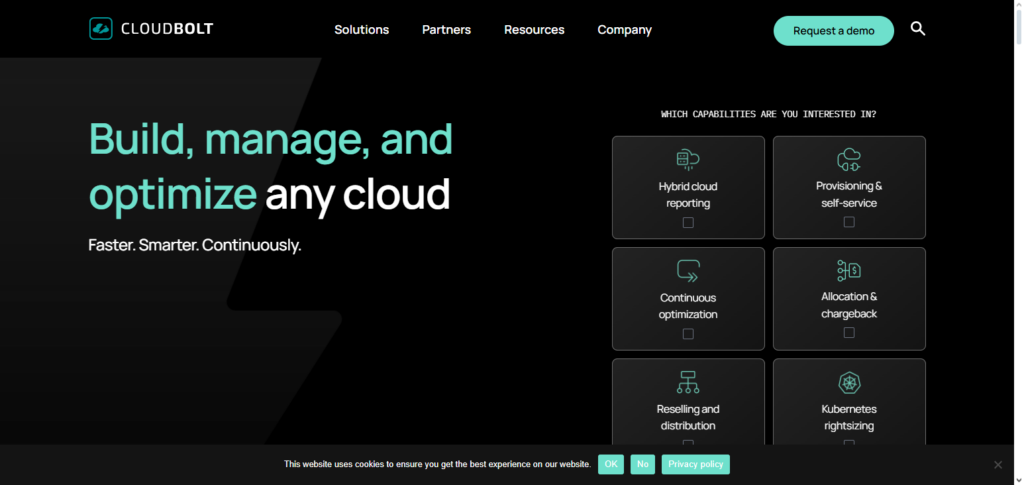This screenshot has width=1024, height=485.
Task: Tick the Provisioning & self-service checkbox
Action: point(849,222)
